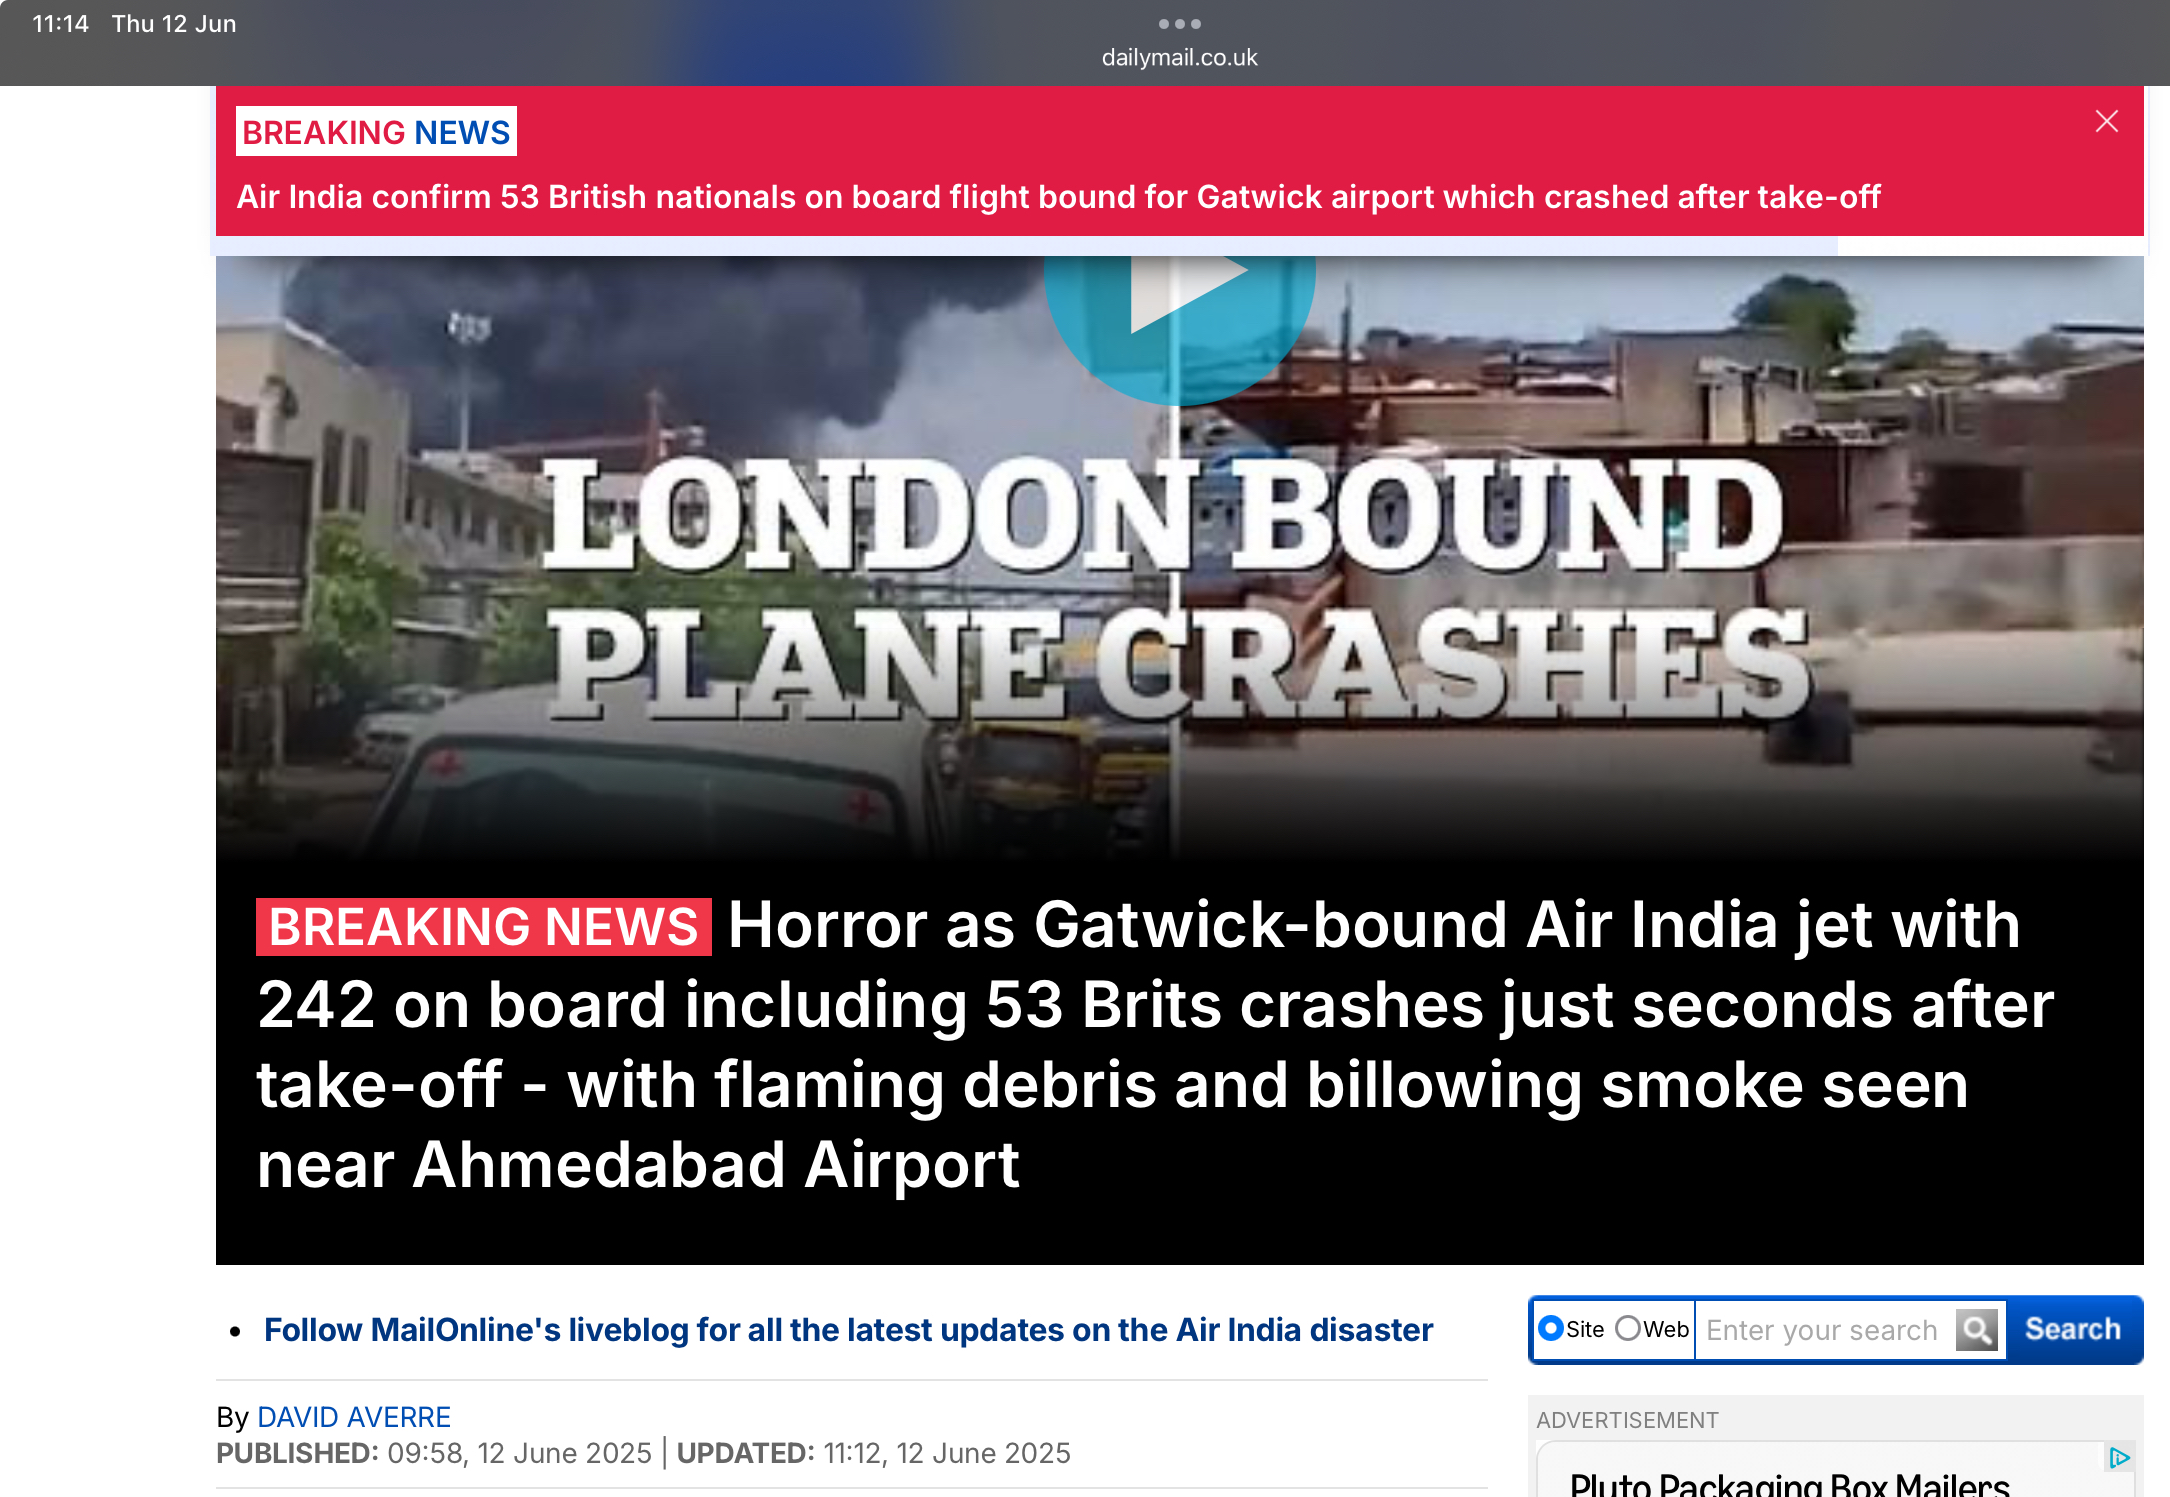
Task: Open the AdChoices icon on the advertisement
Action: [x=2119, y=1458]
